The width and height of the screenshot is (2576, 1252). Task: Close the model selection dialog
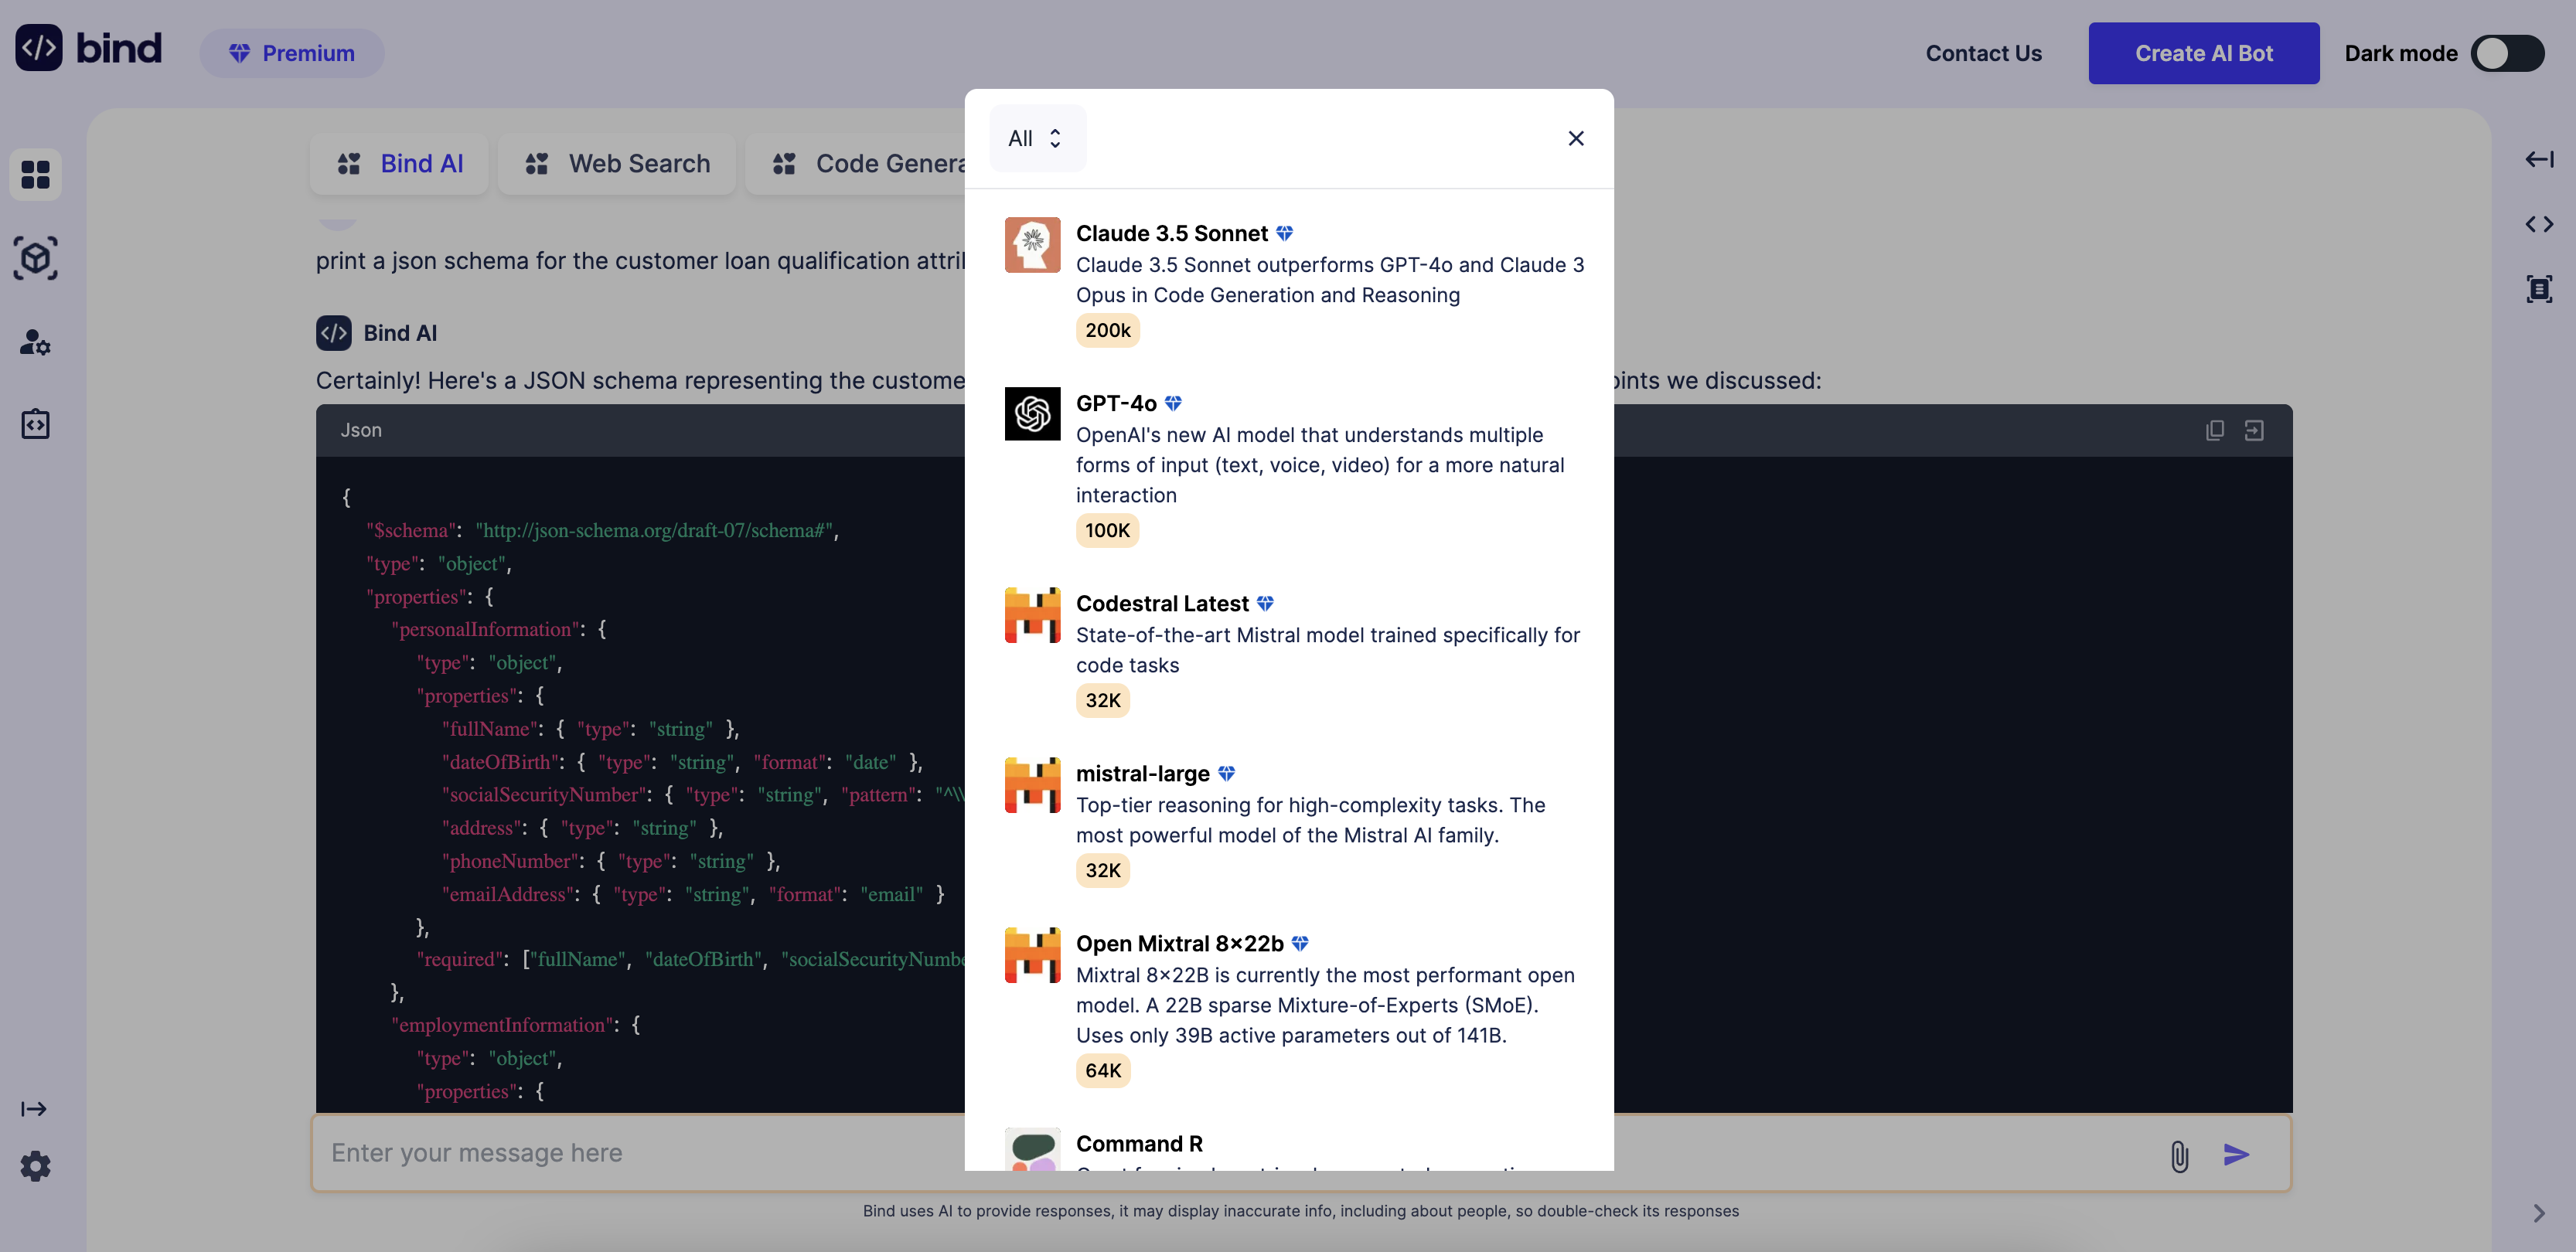click(x=1575, y=138)
